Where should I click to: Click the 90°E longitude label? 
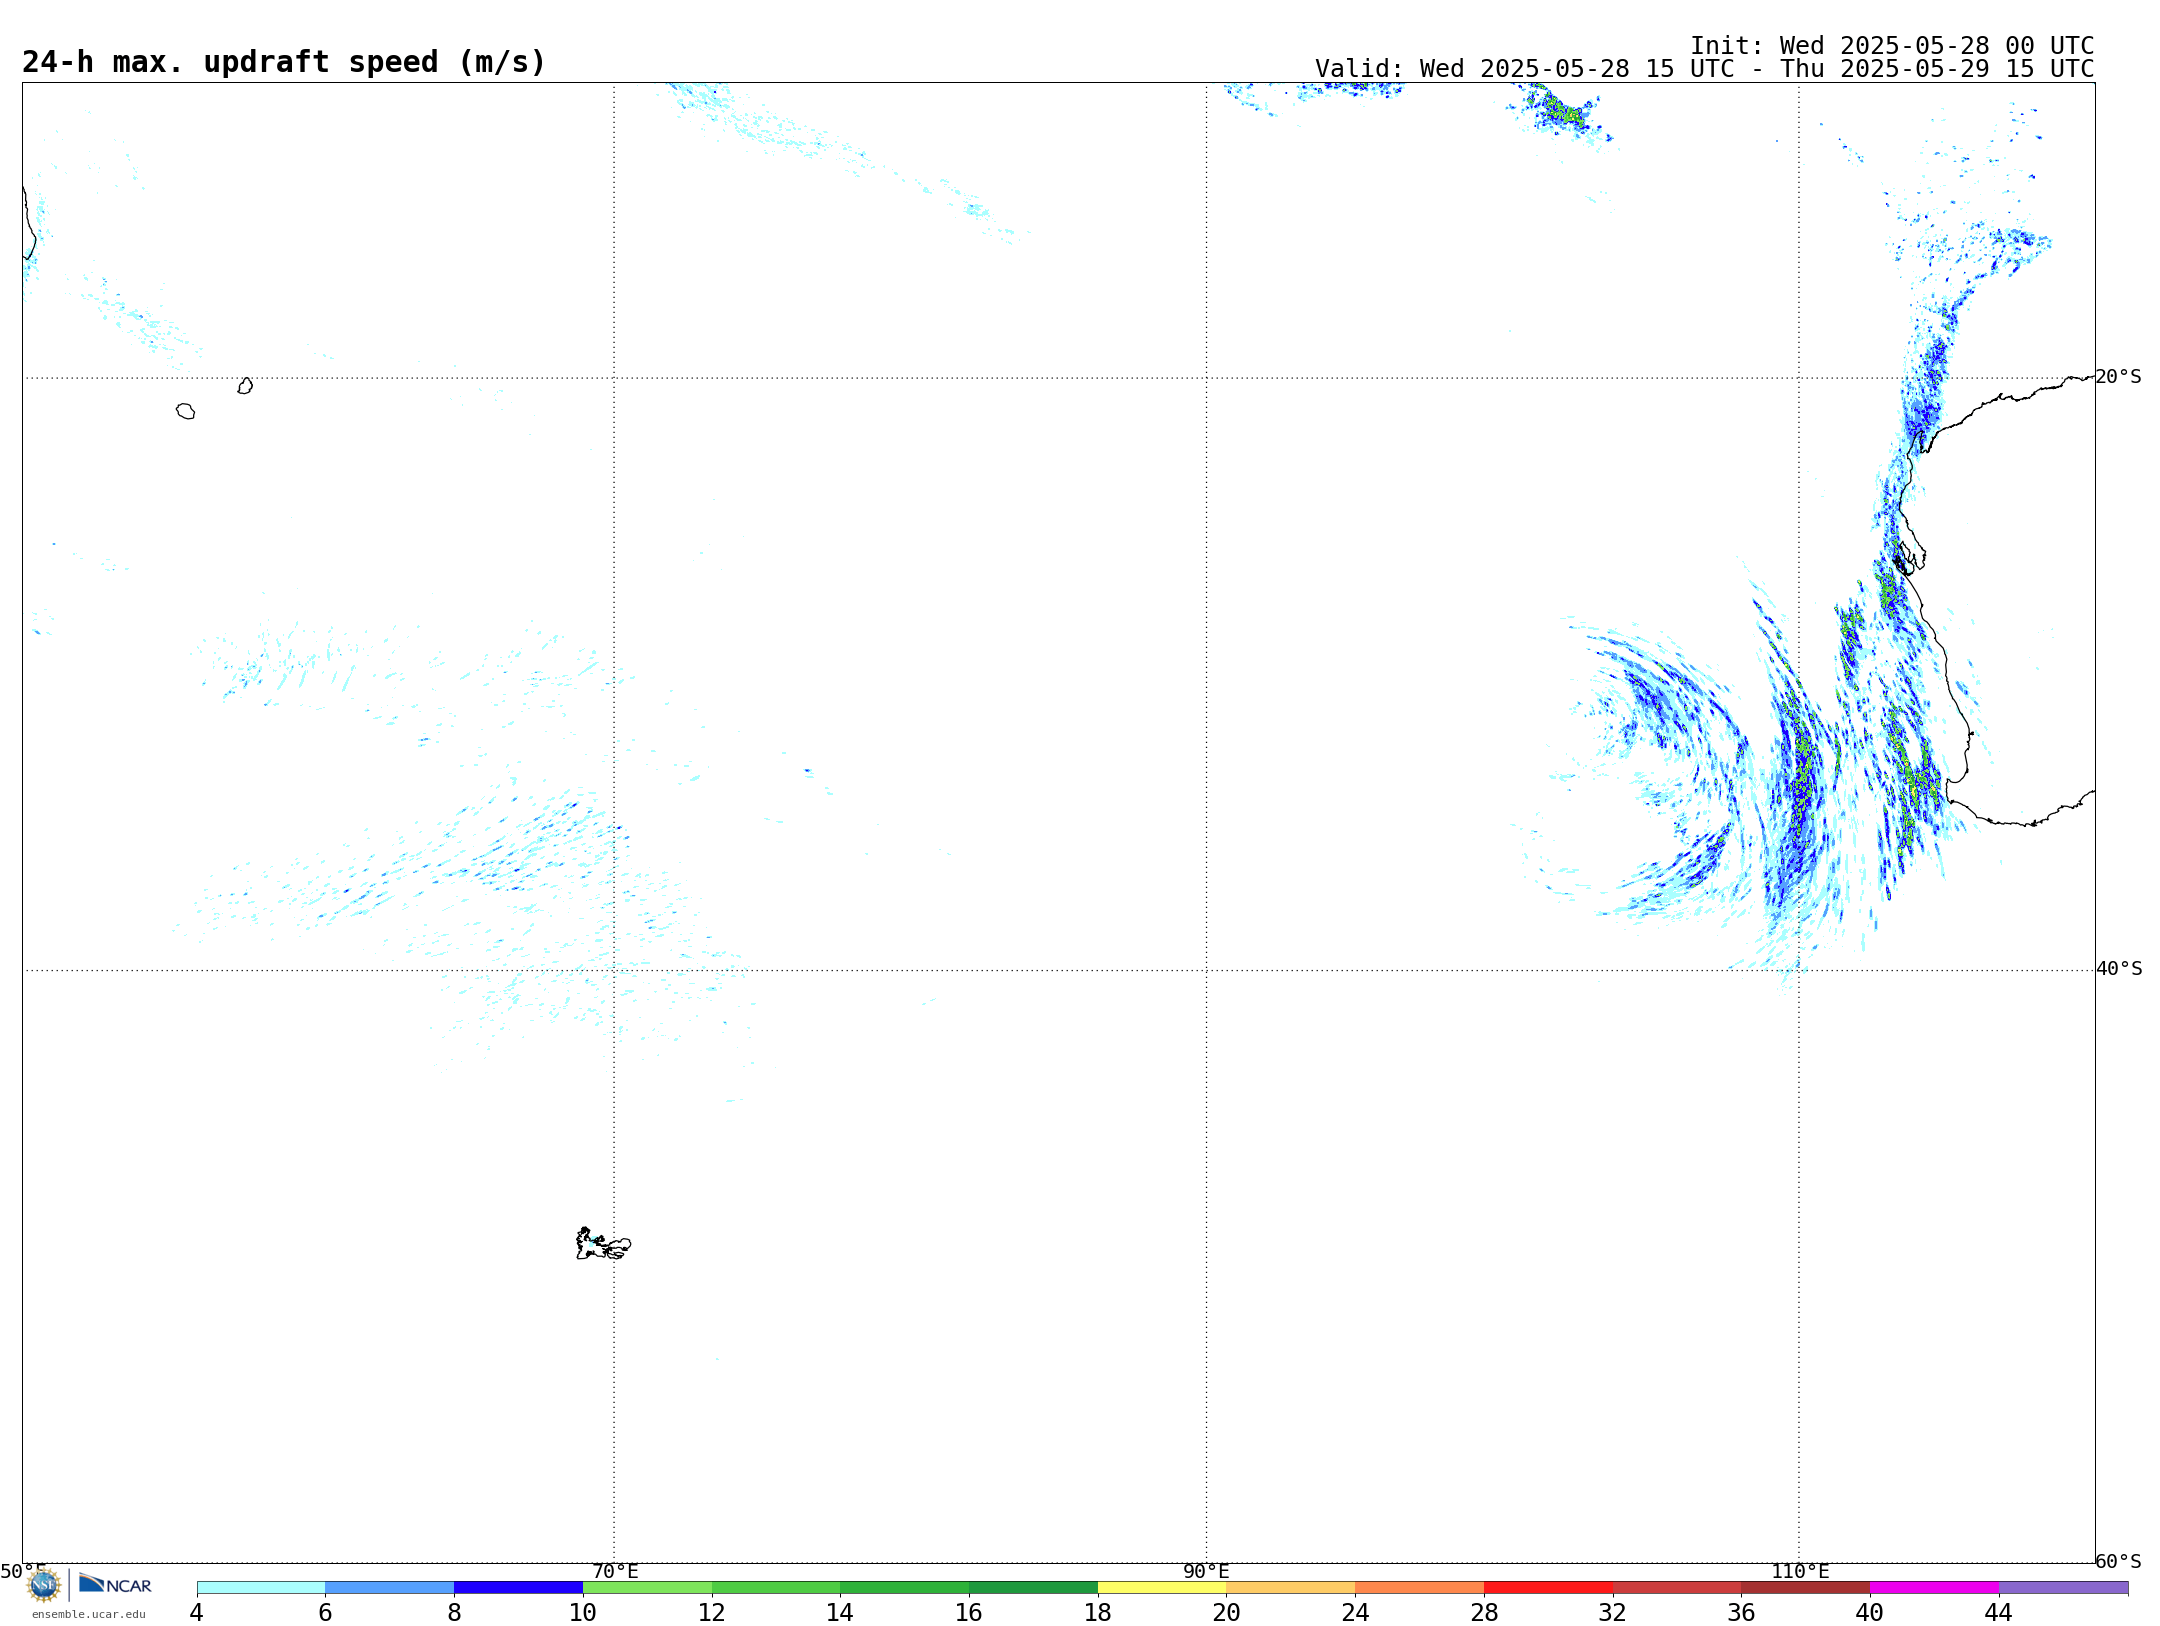click(x=1206, y=1572)
